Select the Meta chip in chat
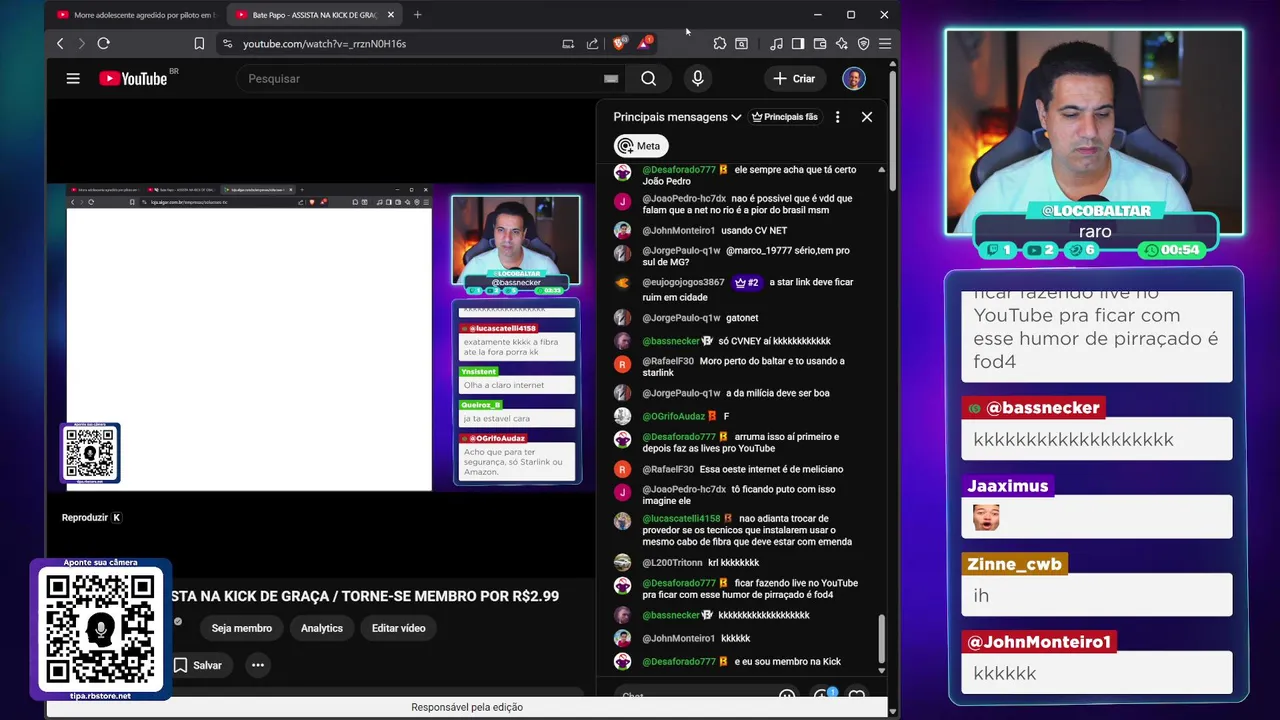Image resolution: width=1280 pixels, height=720 pixels. click(640, 146)
